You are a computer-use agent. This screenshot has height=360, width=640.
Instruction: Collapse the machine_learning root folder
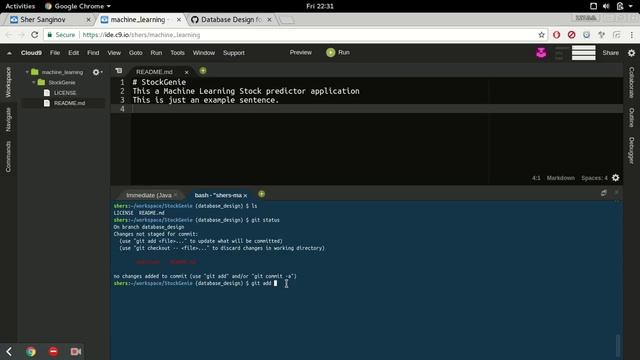click(27, 72)
